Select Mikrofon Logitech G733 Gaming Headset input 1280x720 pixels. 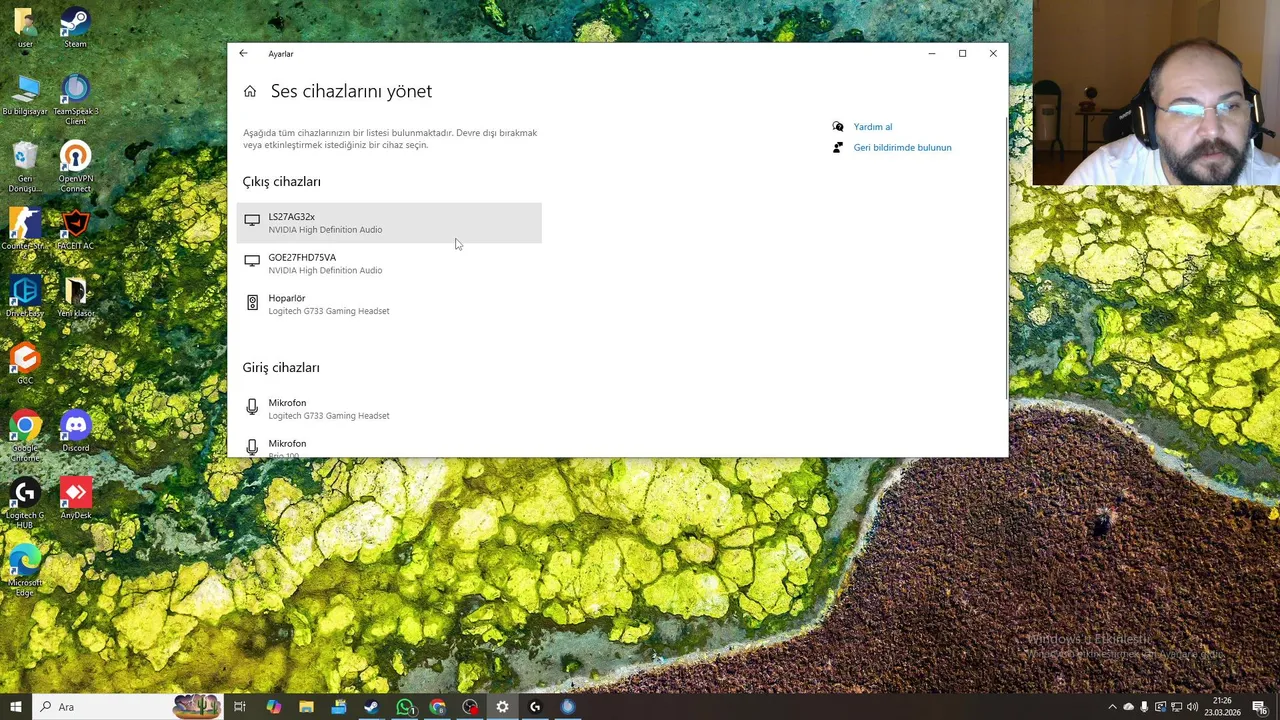click(x=389, y=409)
